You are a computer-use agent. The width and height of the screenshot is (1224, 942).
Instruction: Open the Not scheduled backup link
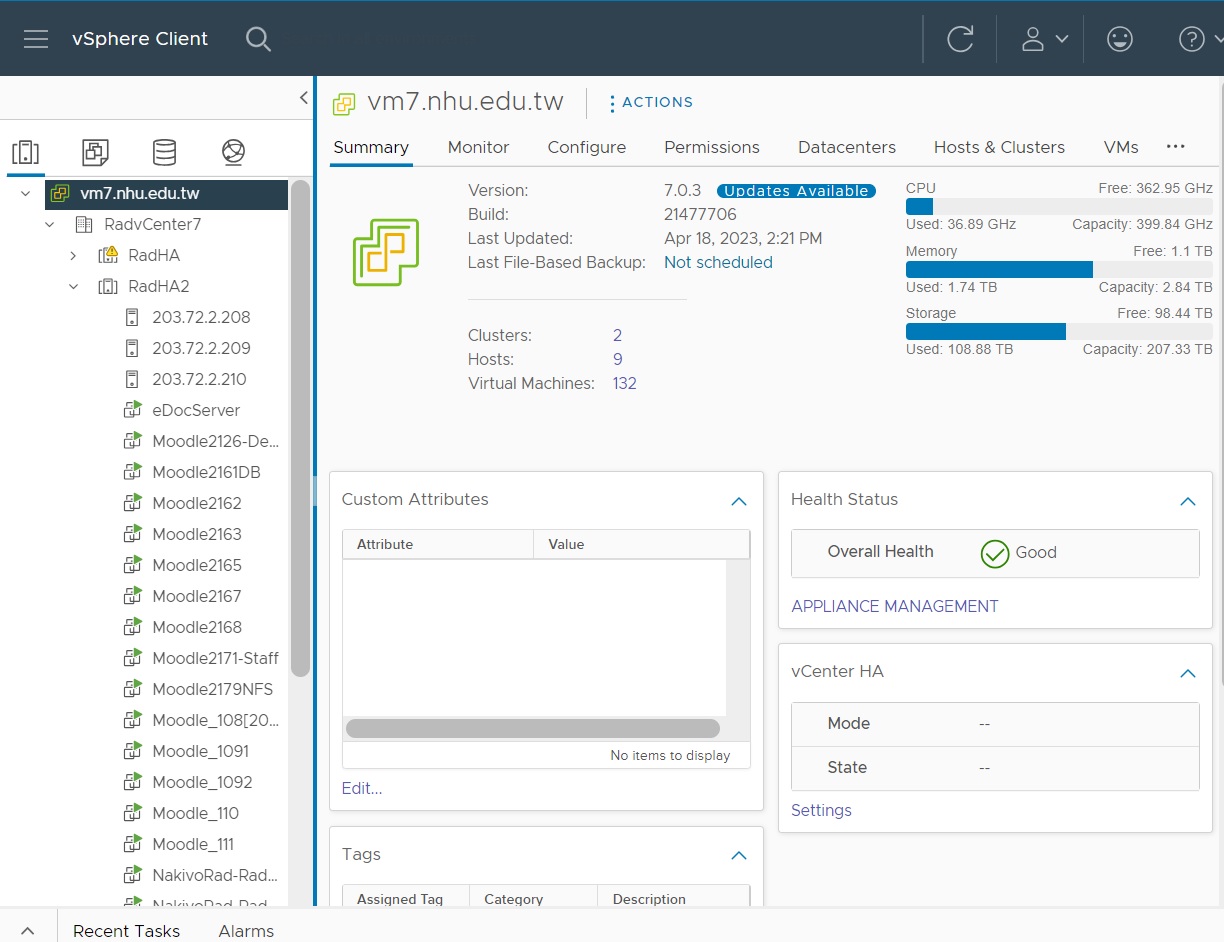pyautogui.click(x=718, y=262)
